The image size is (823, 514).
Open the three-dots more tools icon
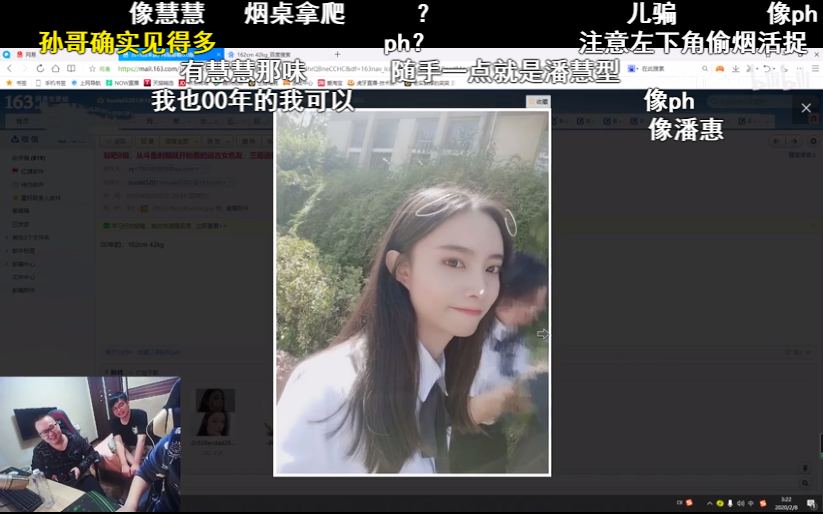click(x=799, y=69)
